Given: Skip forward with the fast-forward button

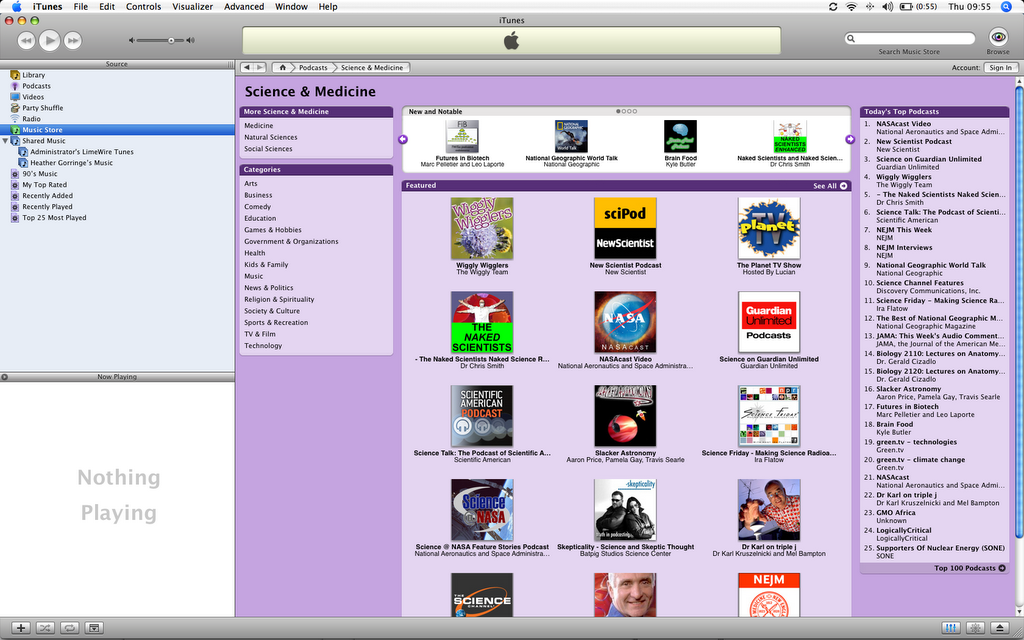Looking at the screenshot, I should click(73, 41).
